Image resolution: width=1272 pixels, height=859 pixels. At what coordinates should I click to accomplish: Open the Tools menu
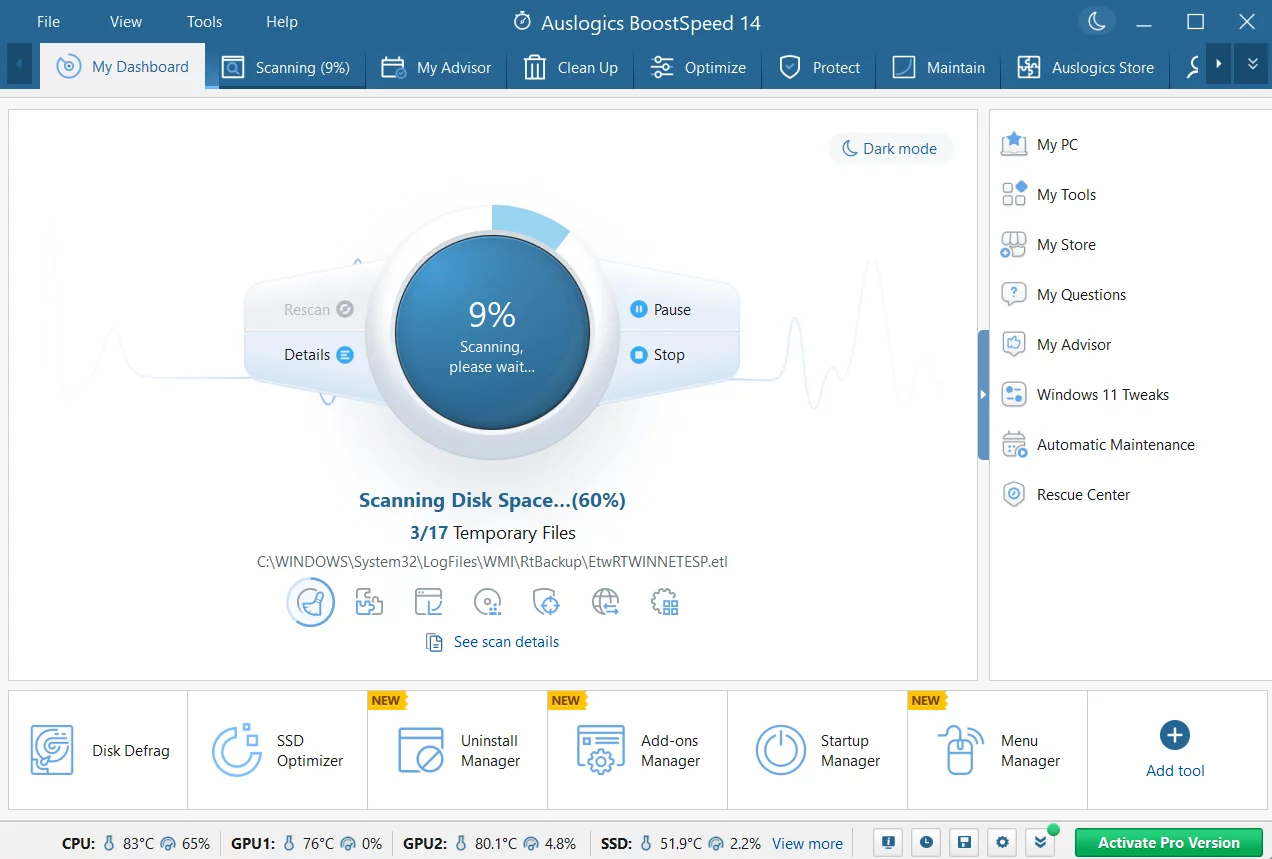click(x=204, y=21)
